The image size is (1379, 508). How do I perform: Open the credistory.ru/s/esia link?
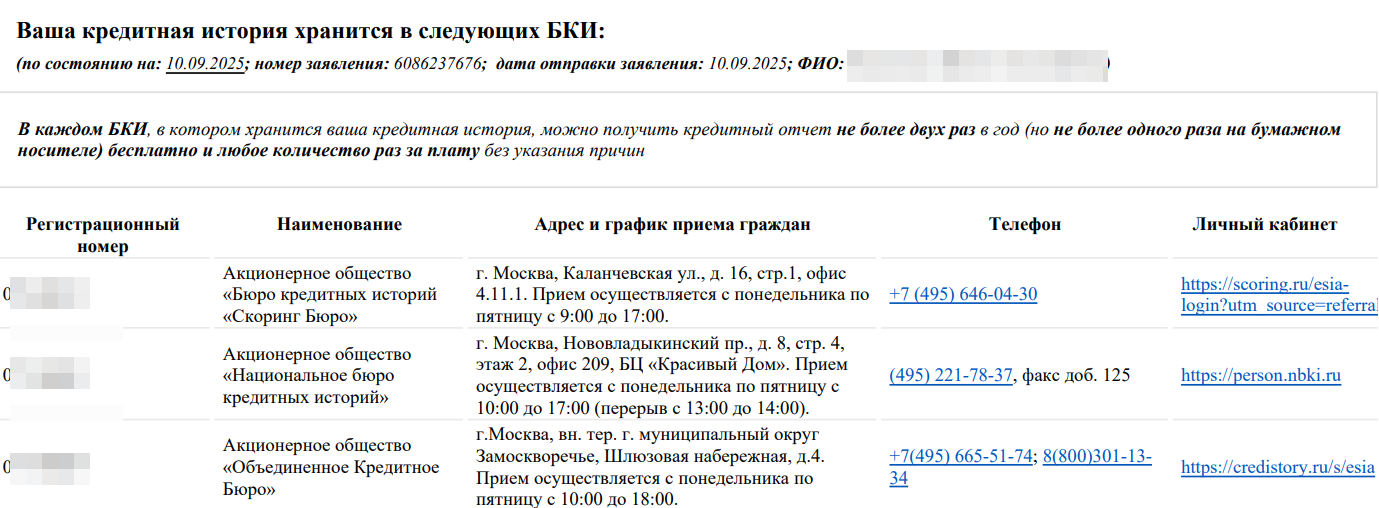tap(1278, 467)
